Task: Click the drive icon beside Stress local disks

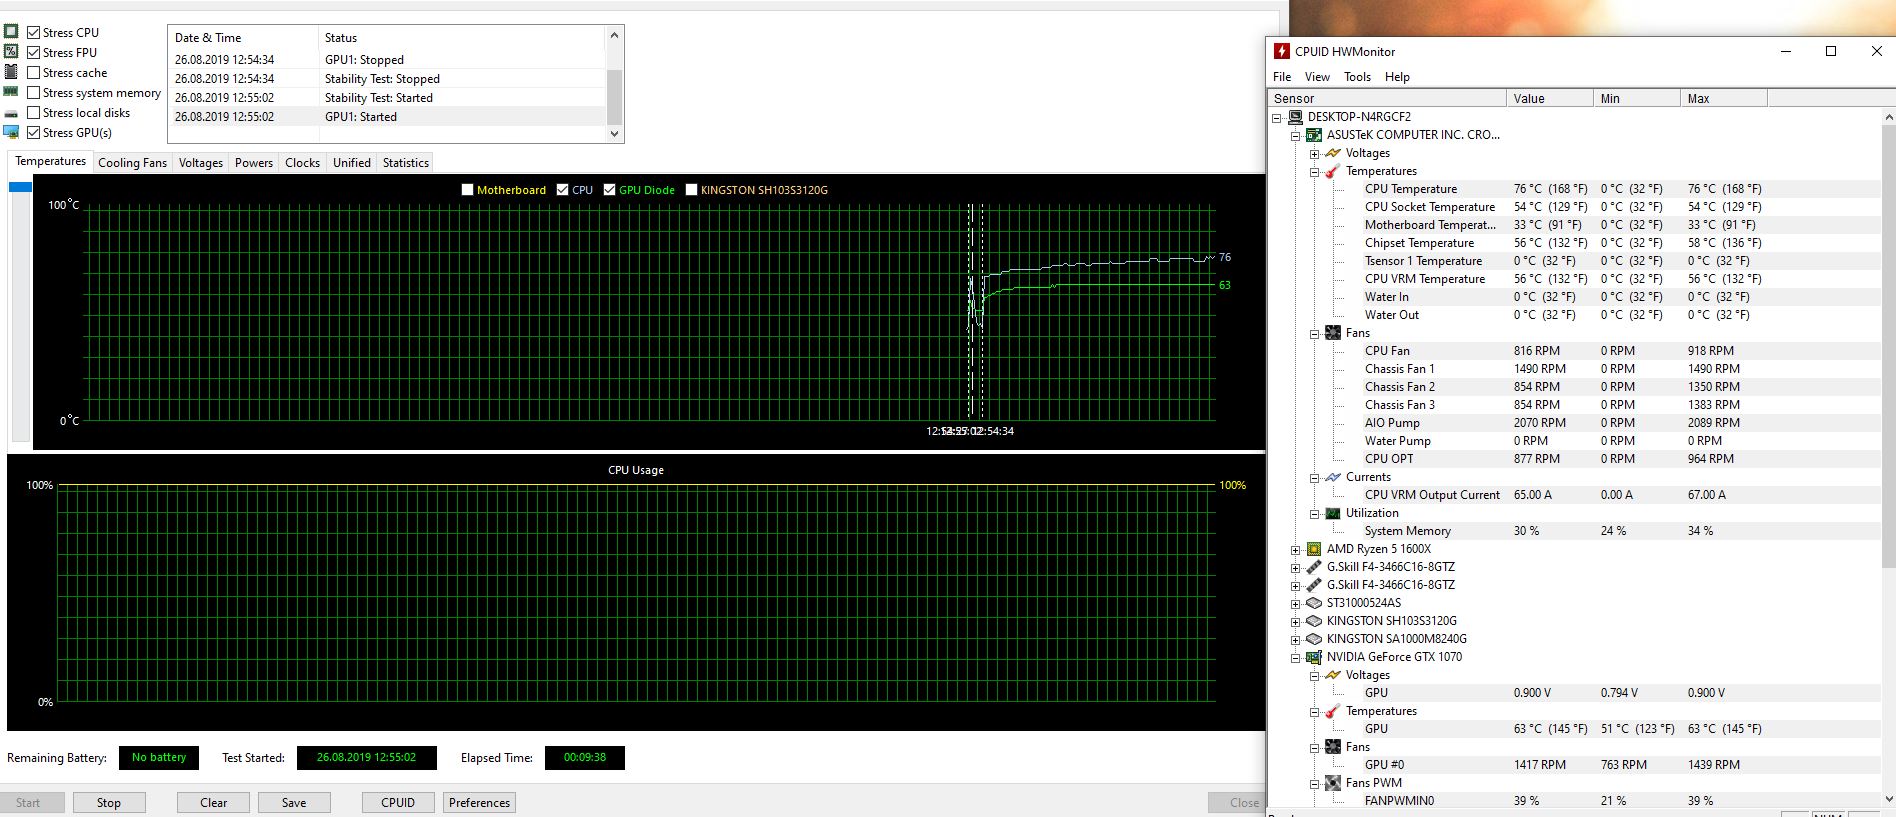Action: tap(11, 113)
